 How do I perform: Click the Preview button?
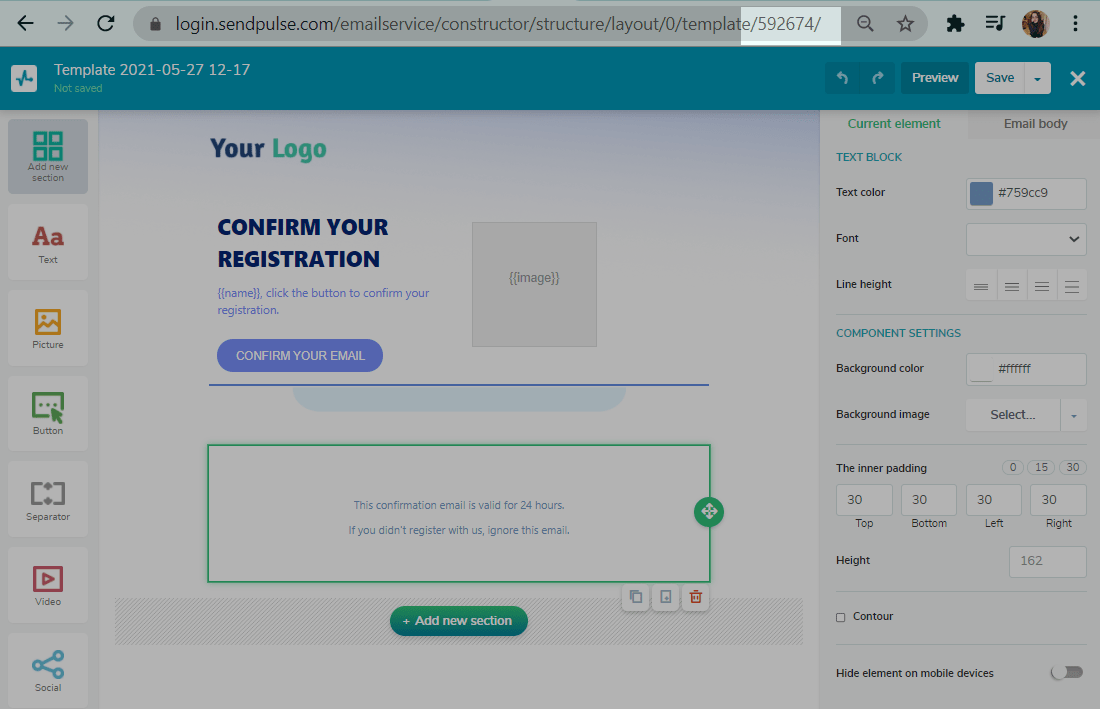[x=935, y=78]
